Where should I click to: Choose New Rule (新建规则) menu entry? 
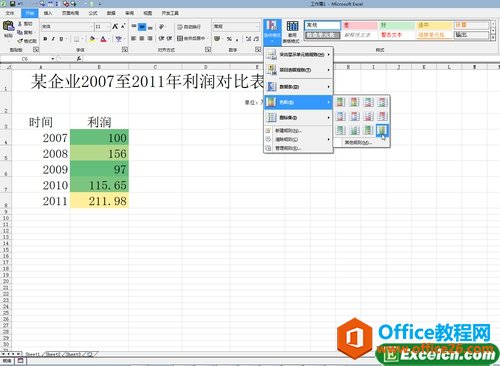(298, 131)
